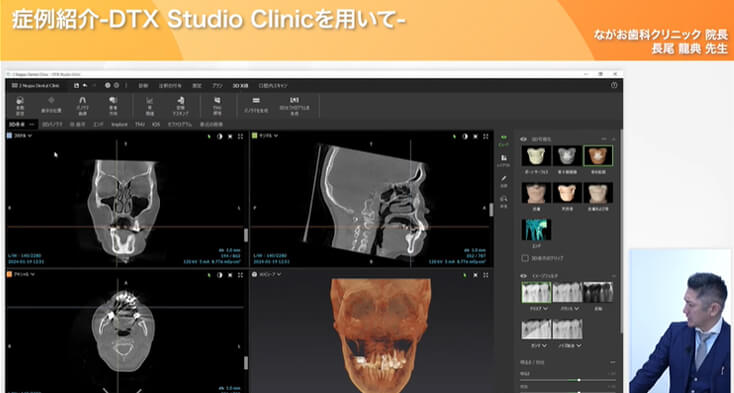Toggle contrast icon in the coronal view header
The width and height of the screenshot is (734, 393).
(x=220, y=136)
